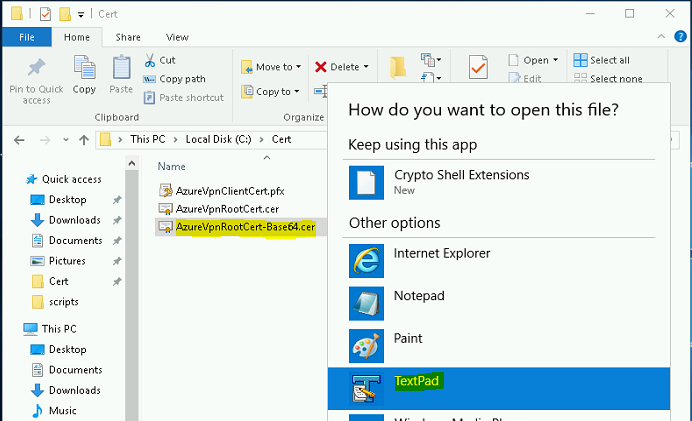Open the recent locations dropdown arrow
692x421 pixels.
click(x=66, y=140)
